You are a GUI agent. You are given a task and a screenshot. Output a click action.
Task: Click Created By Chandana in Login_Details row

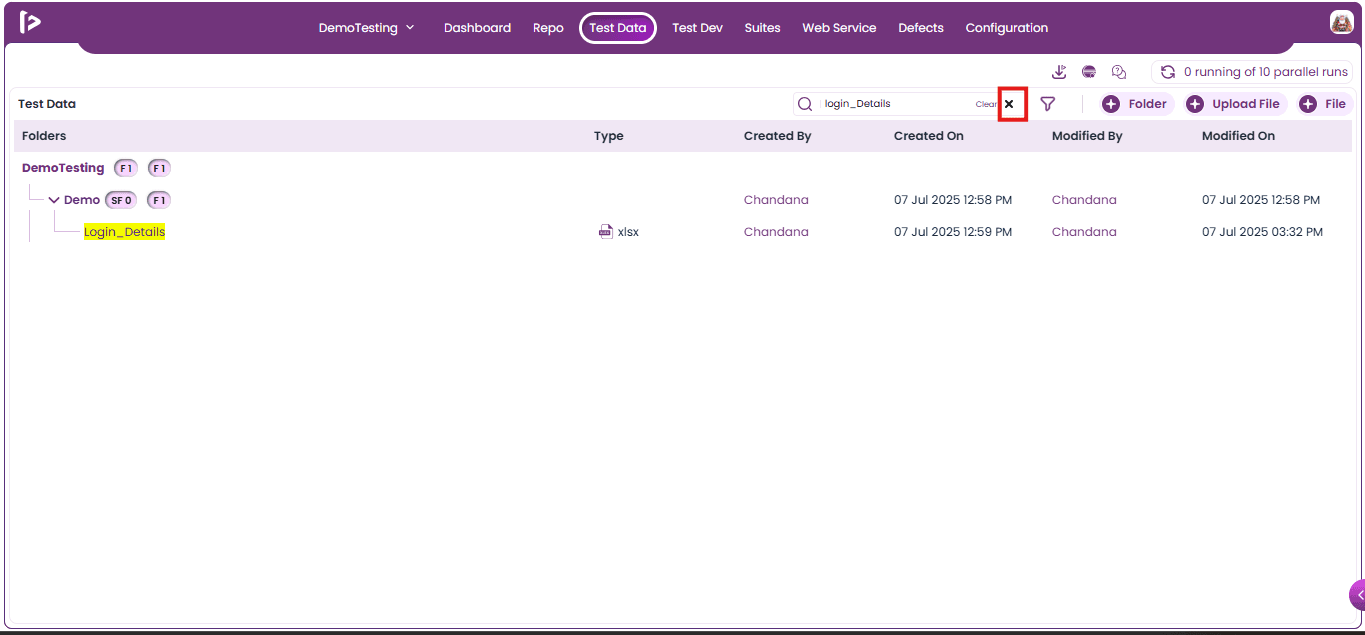click(776, 232)
